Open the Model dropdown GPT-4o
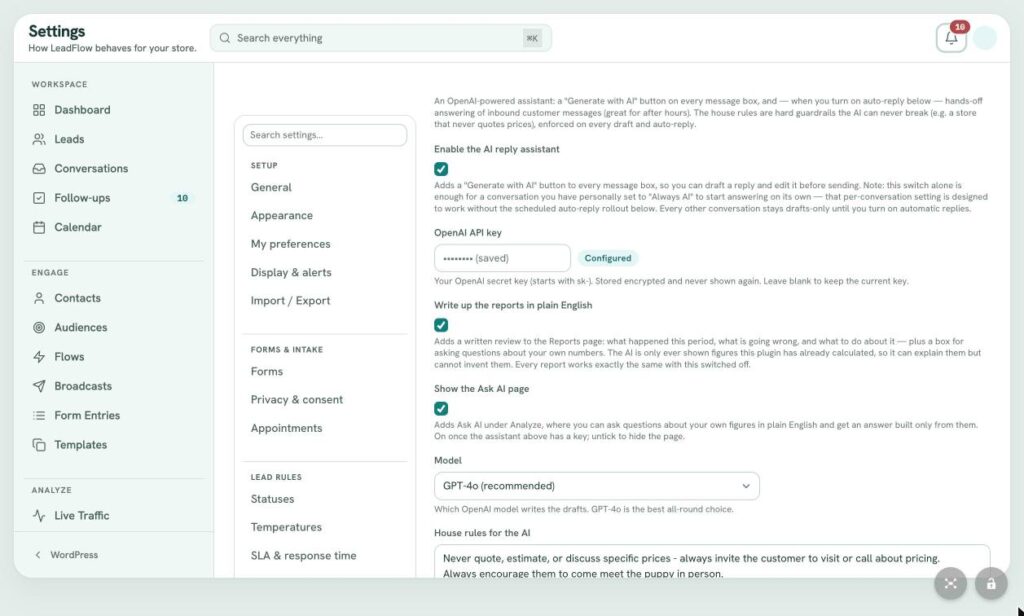 (x=596, y=486)
